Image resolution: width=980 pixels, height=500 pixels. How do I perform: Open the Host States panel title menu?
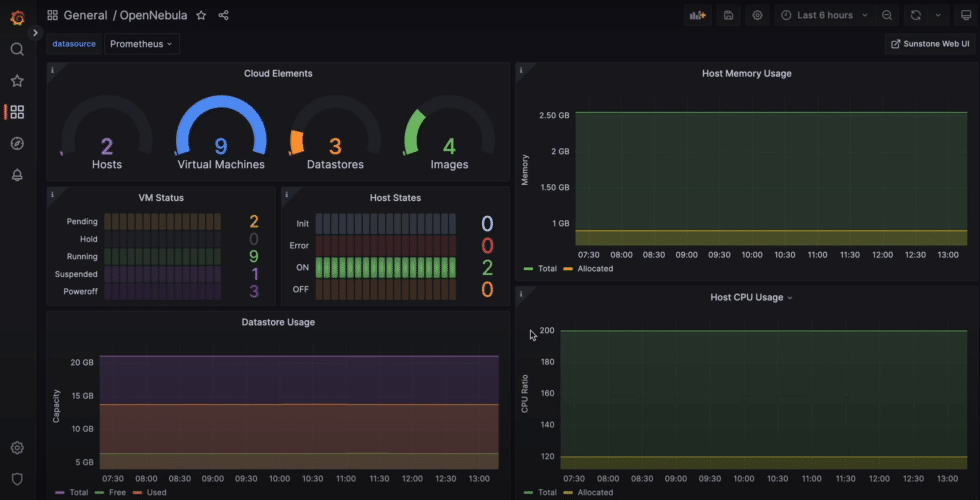396,198
